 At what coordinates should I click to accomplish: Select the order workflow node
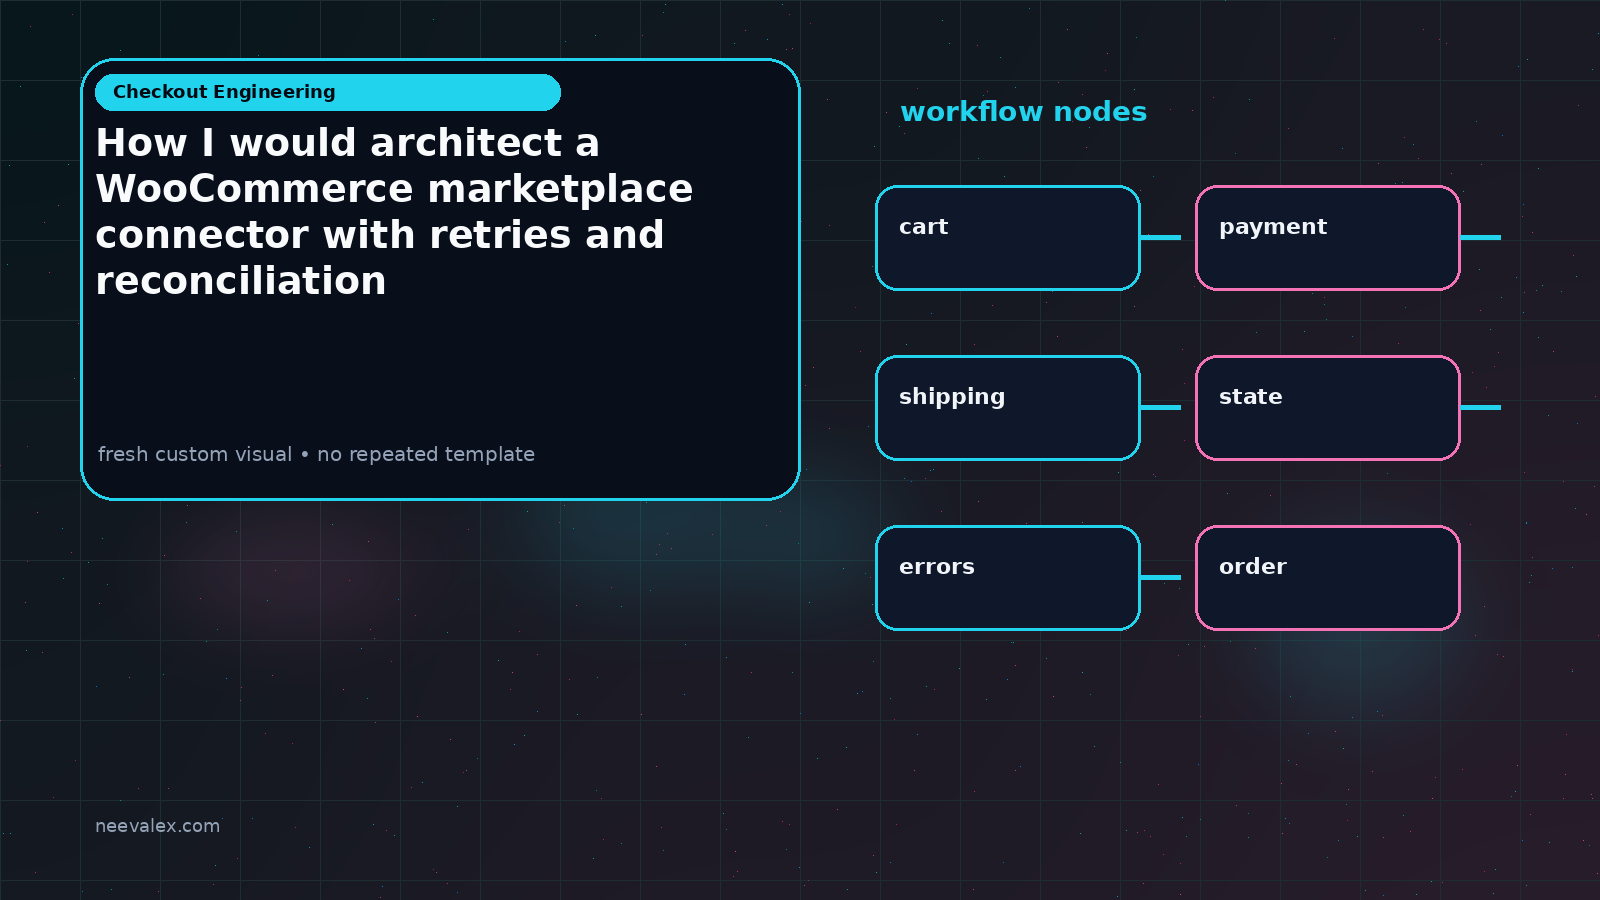tap(1328, 578)
